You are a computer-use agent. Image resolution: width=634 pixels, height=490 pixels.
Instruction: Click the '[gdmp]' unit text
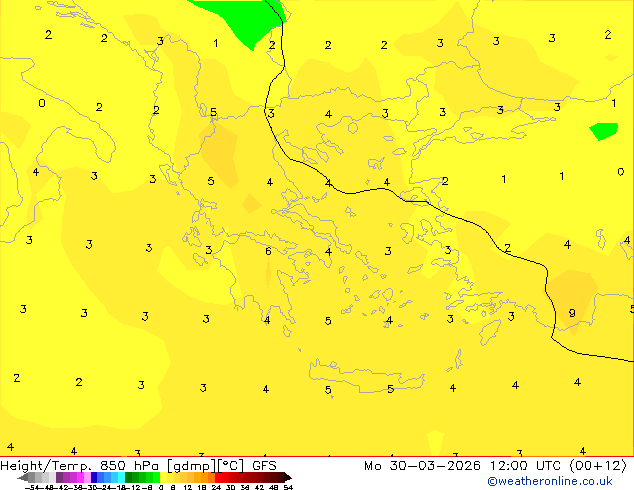point(192,466)
